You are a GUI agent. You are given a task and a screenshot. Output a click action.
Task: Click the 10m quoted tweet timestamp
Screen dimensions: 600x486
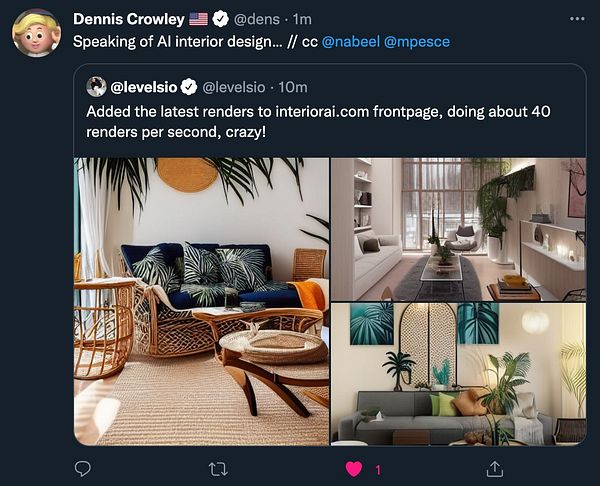(x=293, y=87)
